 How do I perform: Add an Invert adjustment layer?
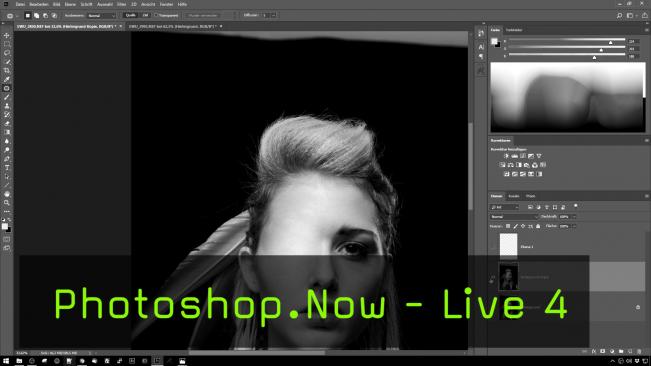(x=507, y=174)
